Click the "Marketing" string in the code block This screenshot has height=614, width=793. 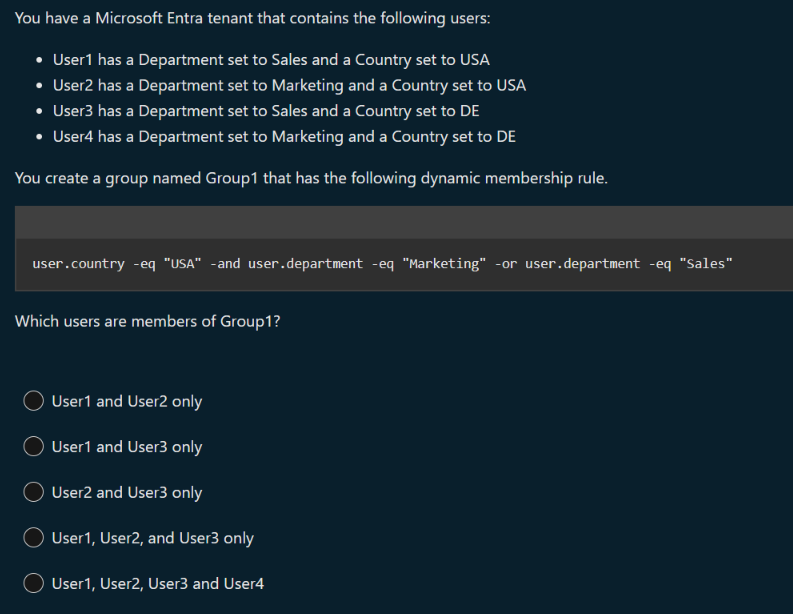coord(443,264)
